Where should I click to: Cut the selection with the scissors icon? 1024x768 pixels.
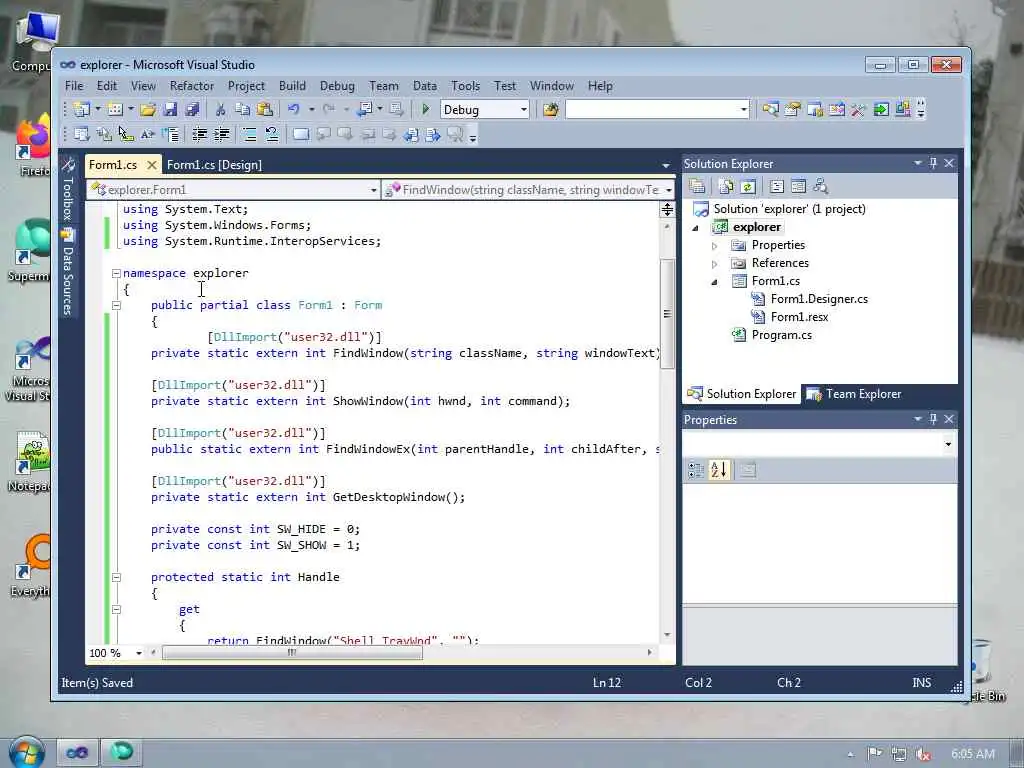pyautogui.click(x=221, y=110)
